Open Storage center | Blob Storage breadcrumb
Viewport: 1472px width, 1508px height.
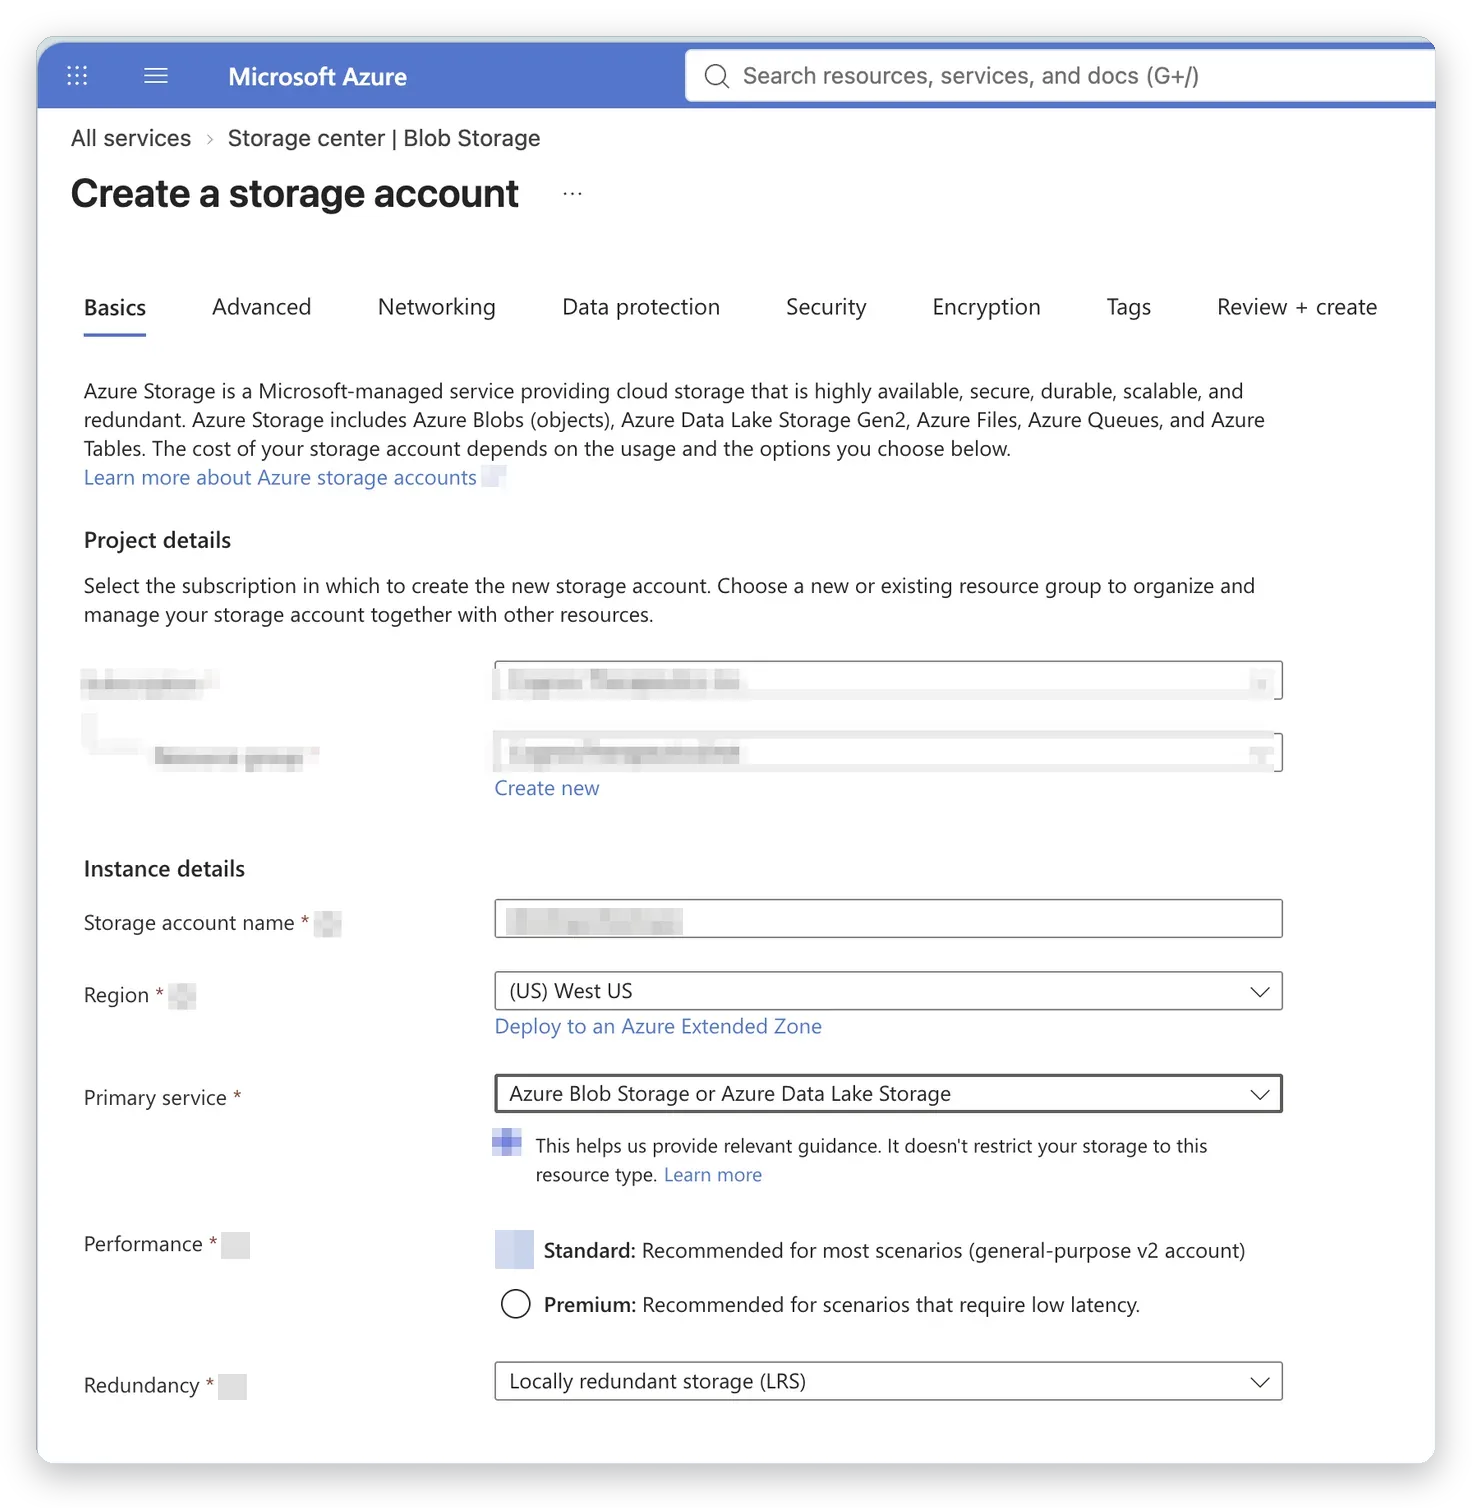(384, 138)
